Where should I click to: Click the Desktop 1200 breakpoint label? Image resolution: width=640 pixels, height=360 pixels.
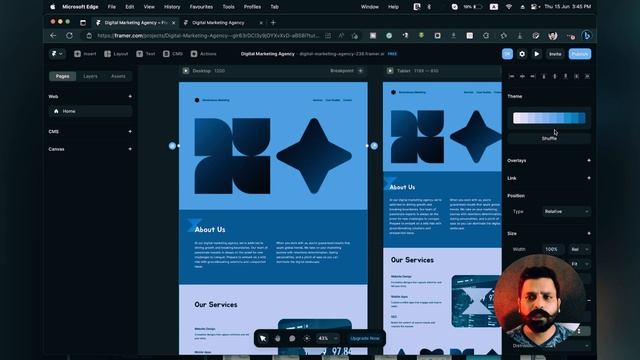pyautogui.click(x=209, y=71)
